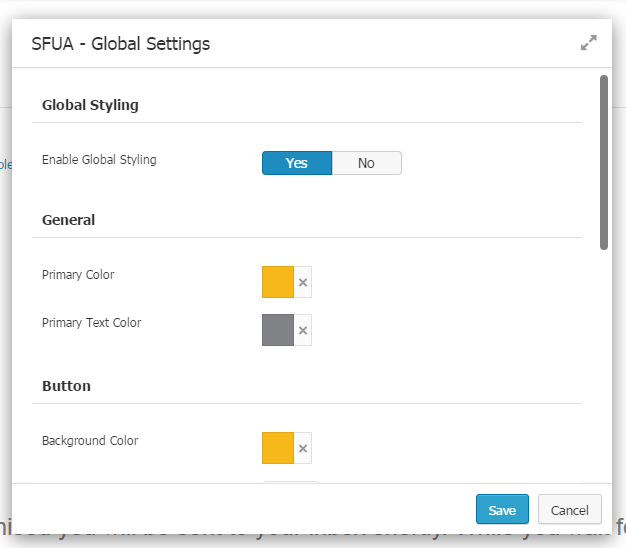Cancel the settings dialog

[x=570, y=510]
